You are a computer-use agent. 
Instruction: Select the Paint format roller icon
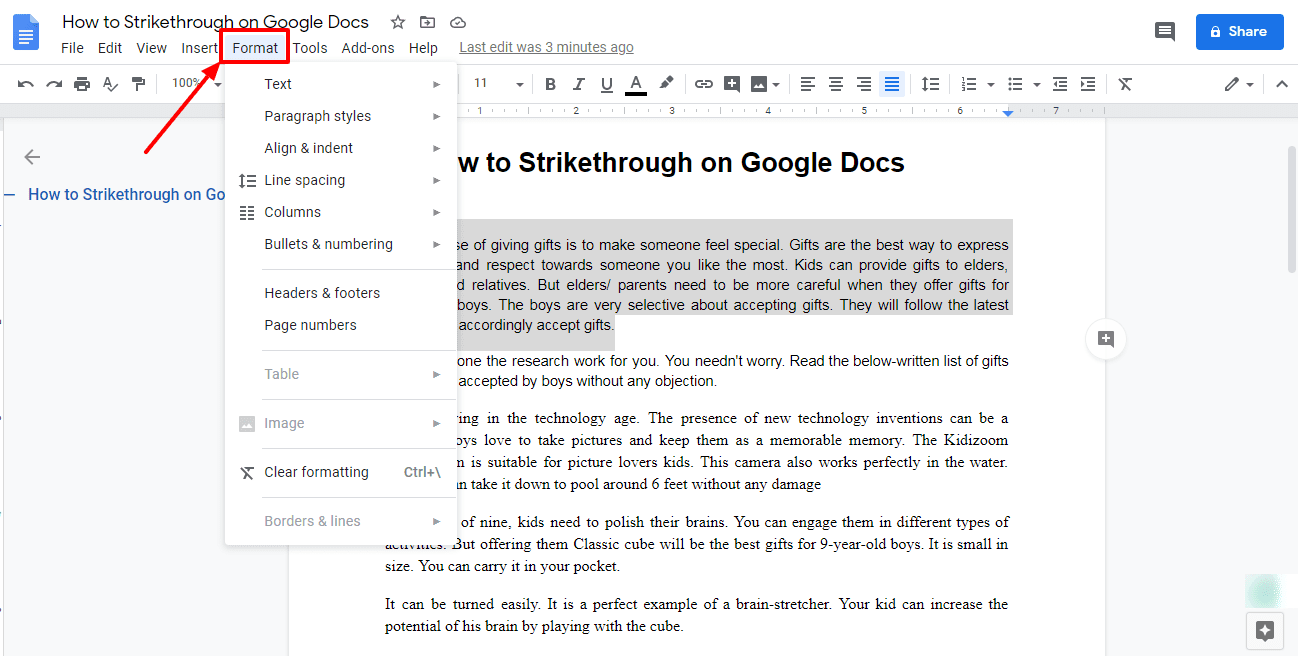coord(138,84)
